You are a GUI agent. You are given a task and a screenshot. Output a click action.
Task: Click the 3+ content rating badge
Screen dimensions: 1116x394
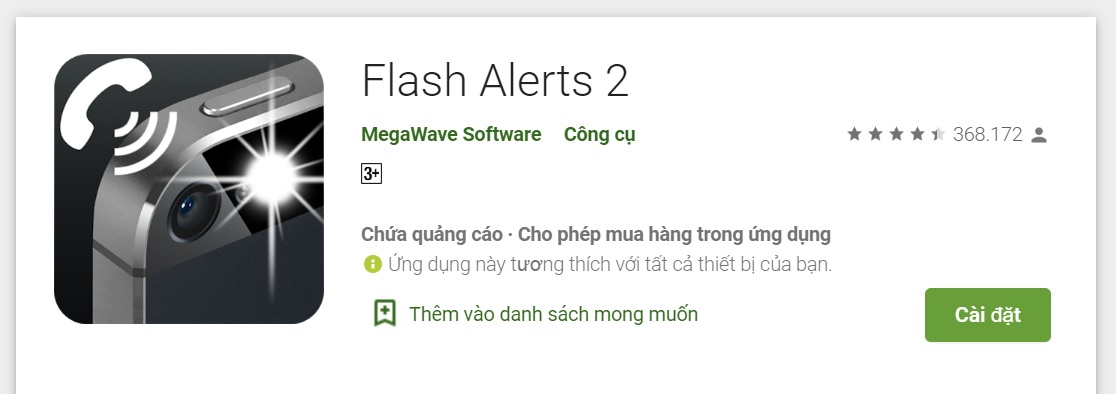[372, 173]
